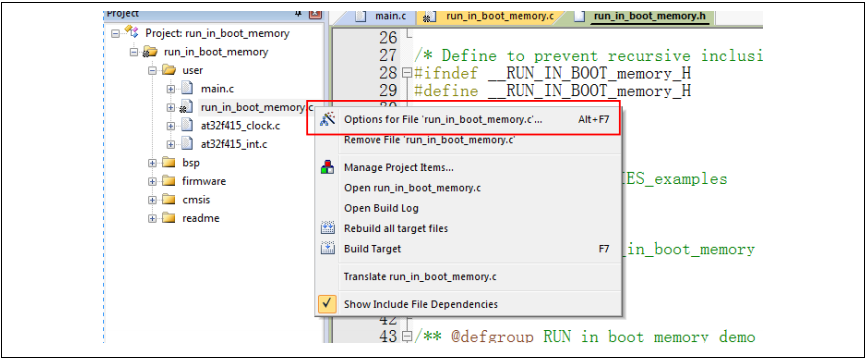Click the user folder icon

168,70
